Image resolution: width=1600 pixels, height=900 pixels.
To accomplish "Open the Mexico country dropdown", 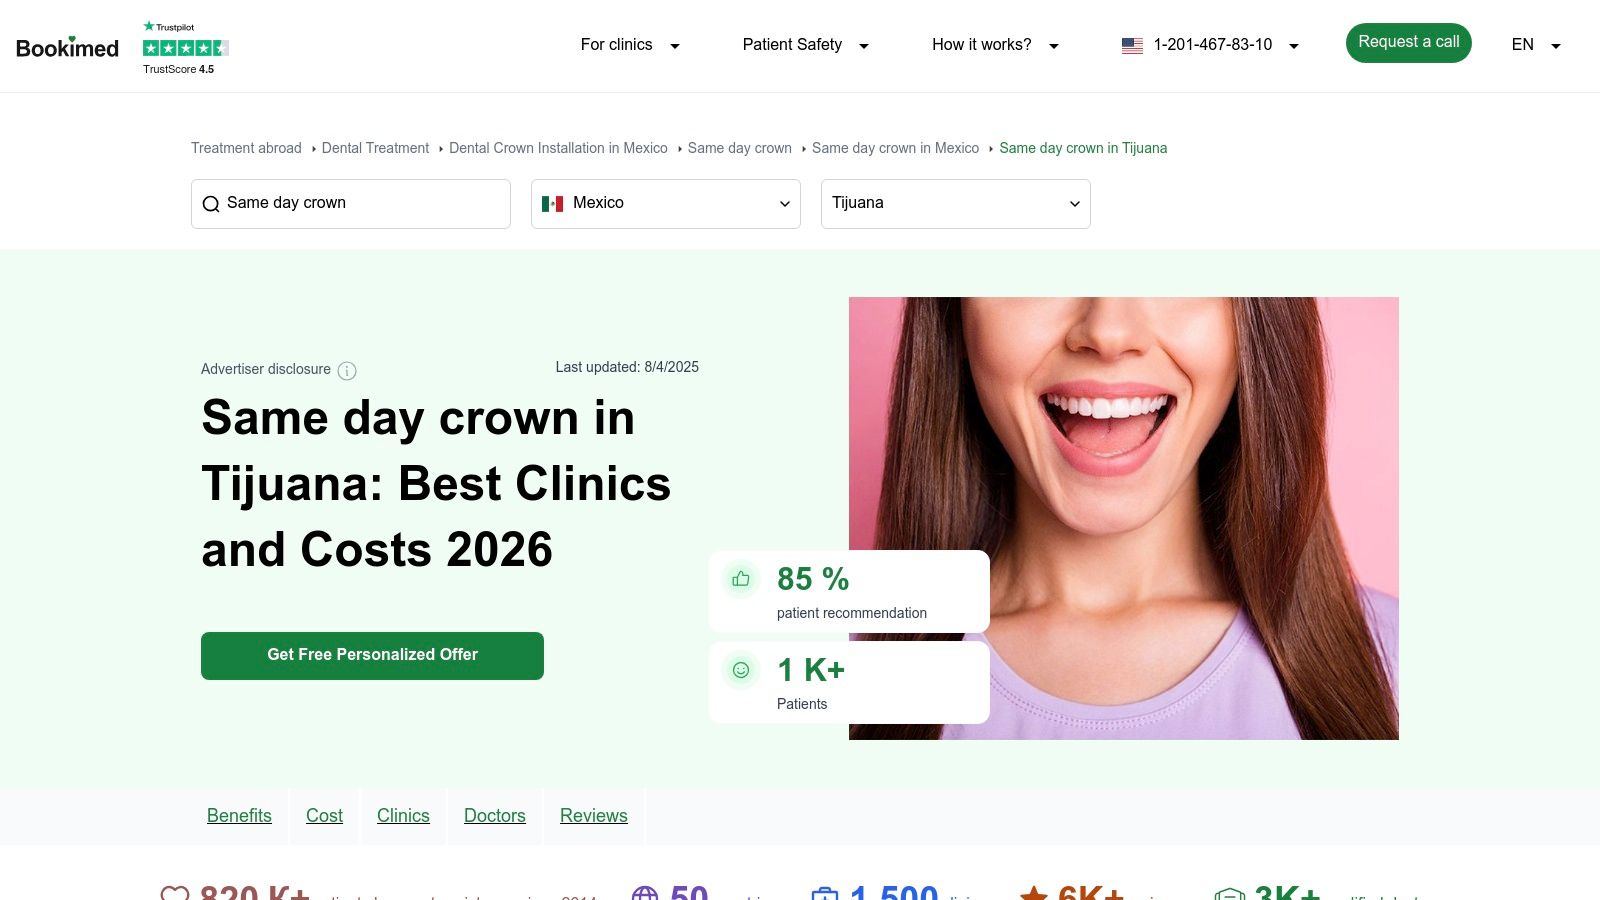I will point(665,203).
